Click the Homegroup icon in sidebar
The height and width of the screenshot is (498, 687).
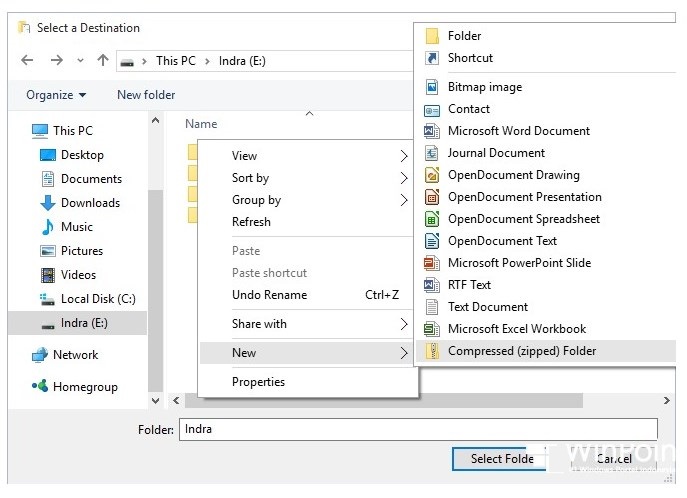[x=40, y=387]
